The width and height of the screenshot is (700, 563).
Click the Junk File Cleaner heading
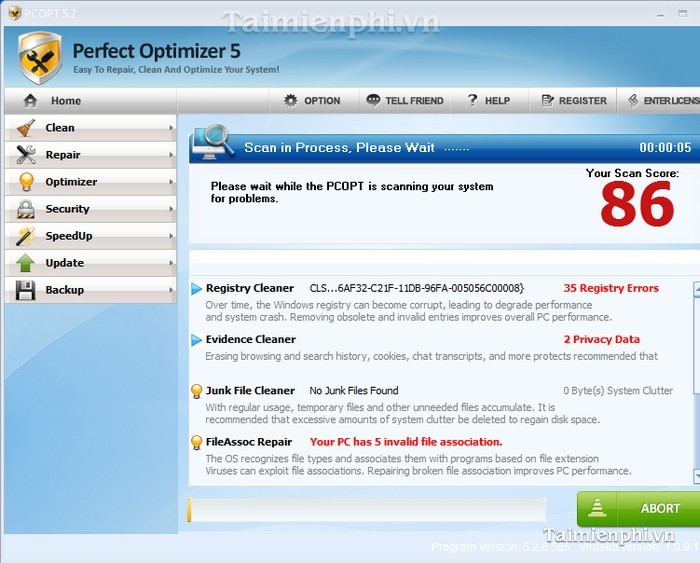250,391
